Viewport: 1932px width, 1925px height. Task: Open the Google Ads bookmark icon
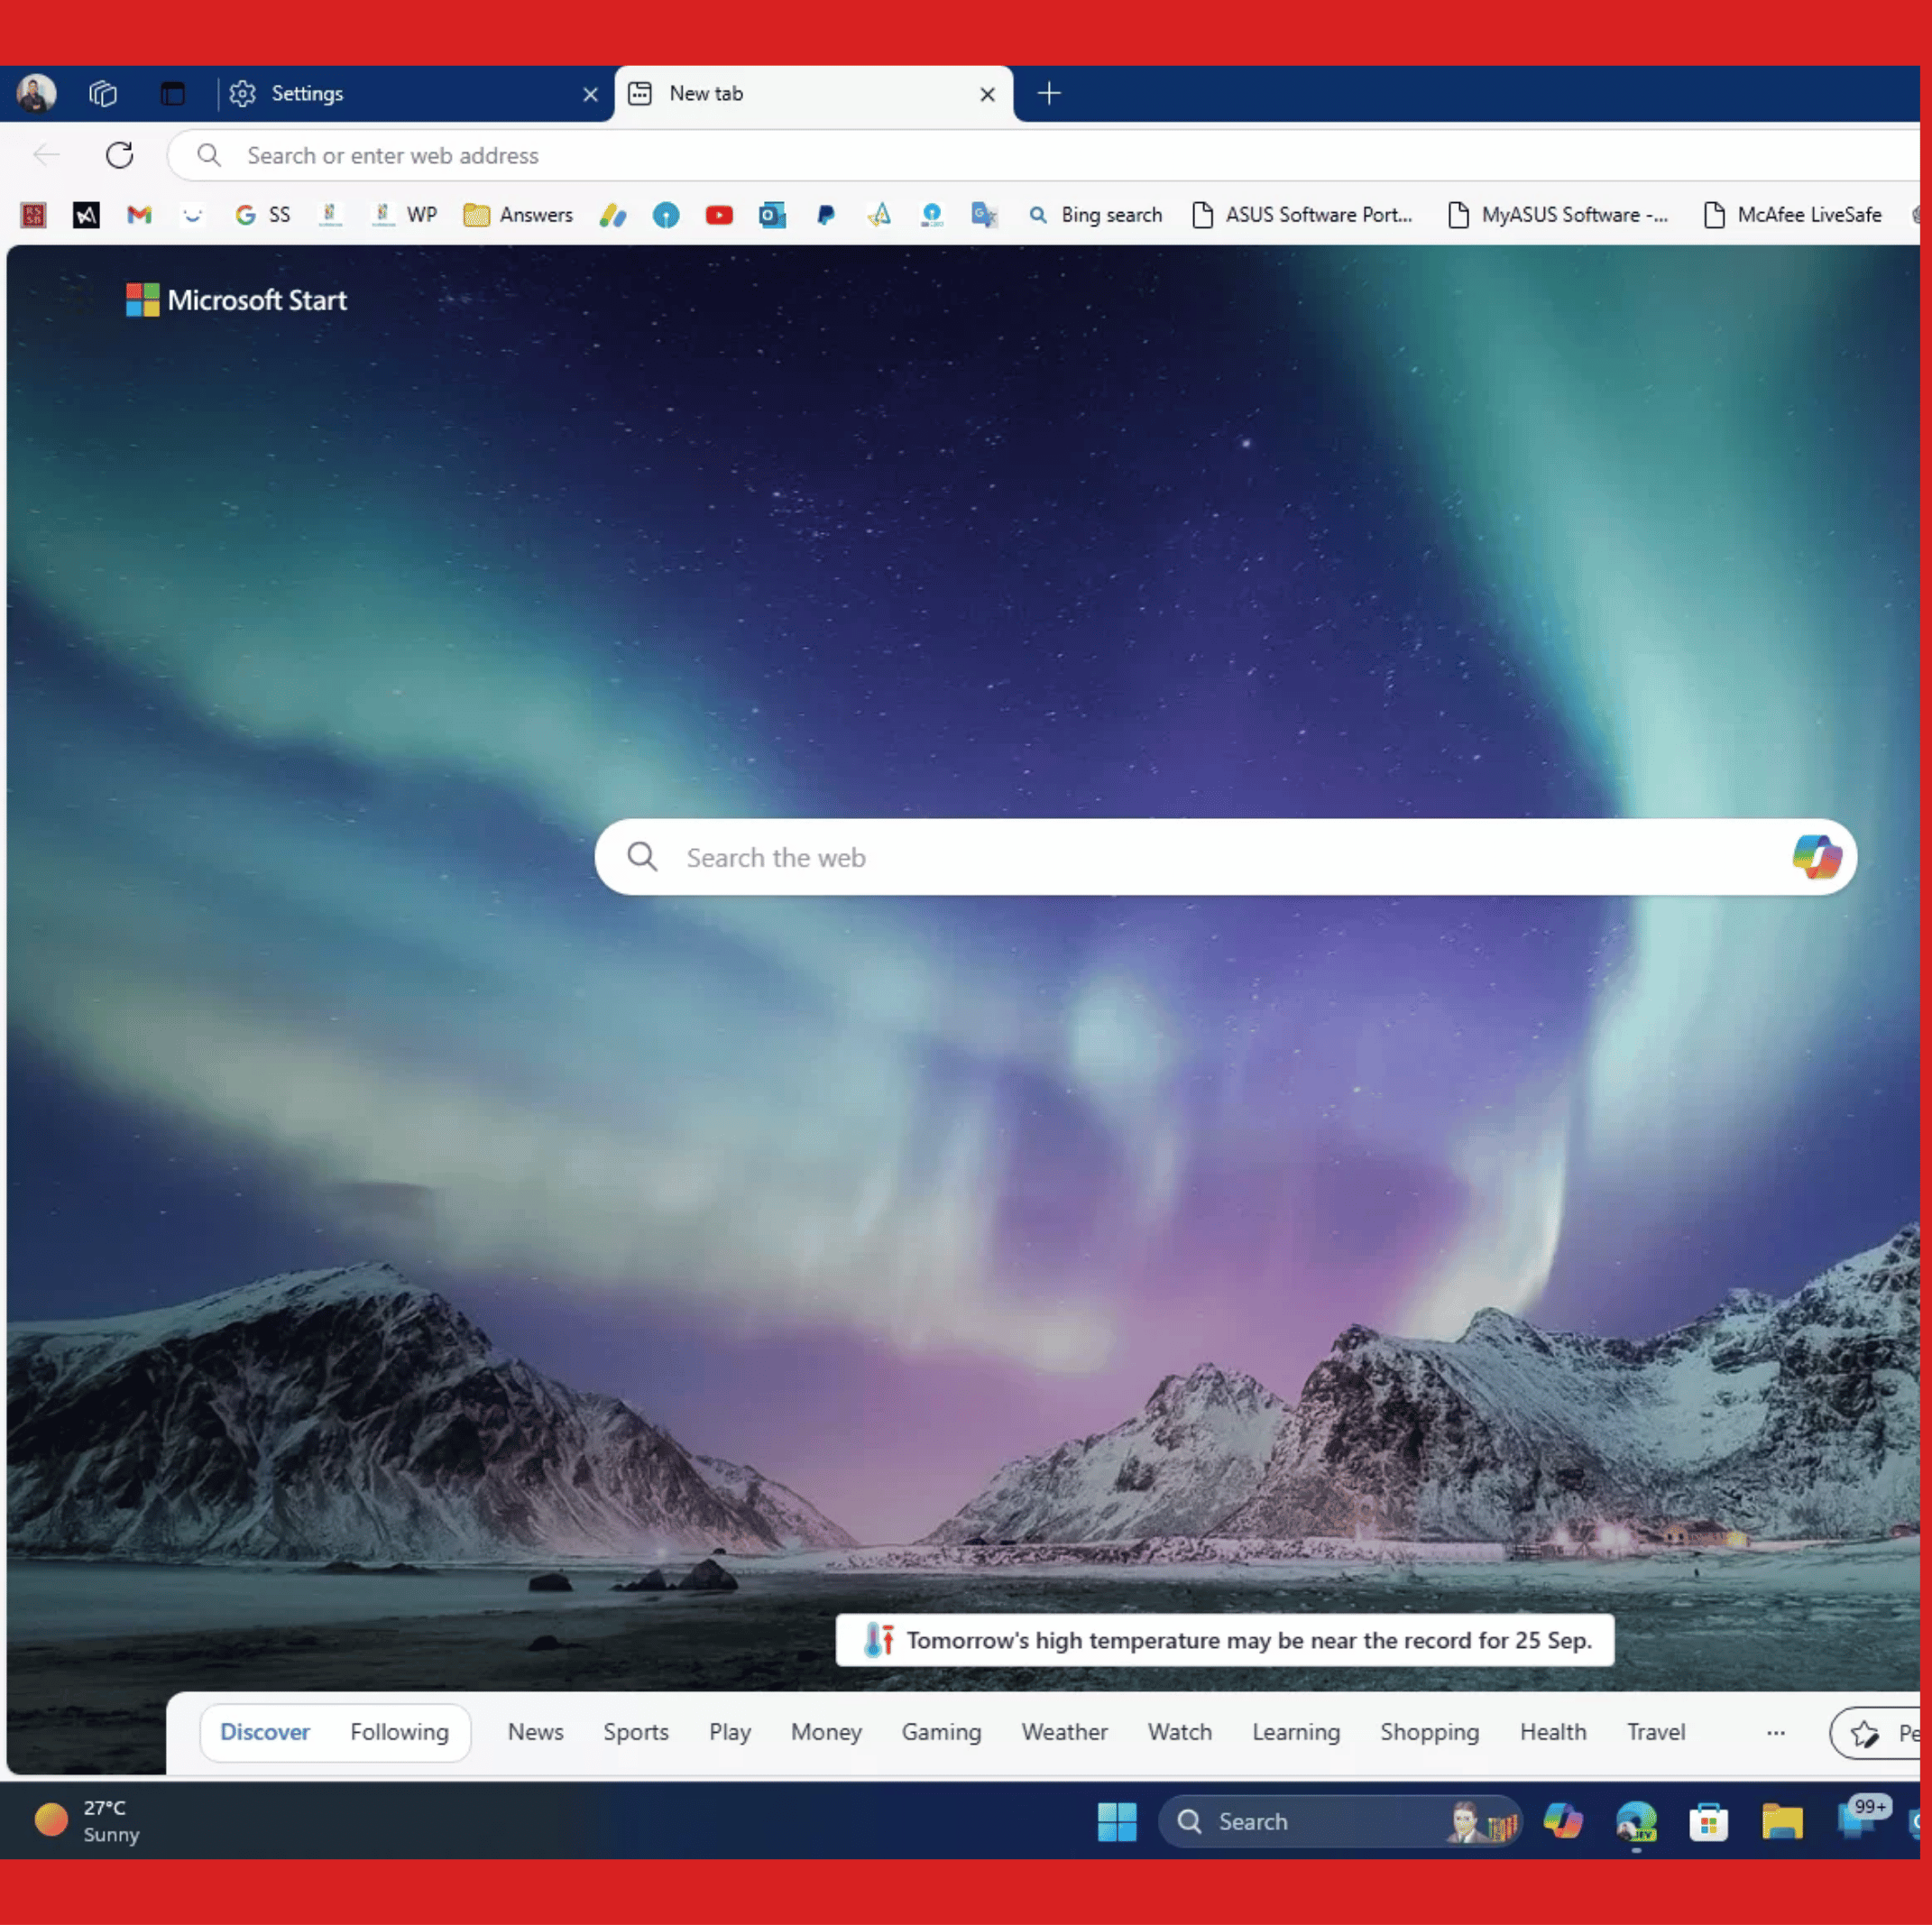[x=879, y=214]
